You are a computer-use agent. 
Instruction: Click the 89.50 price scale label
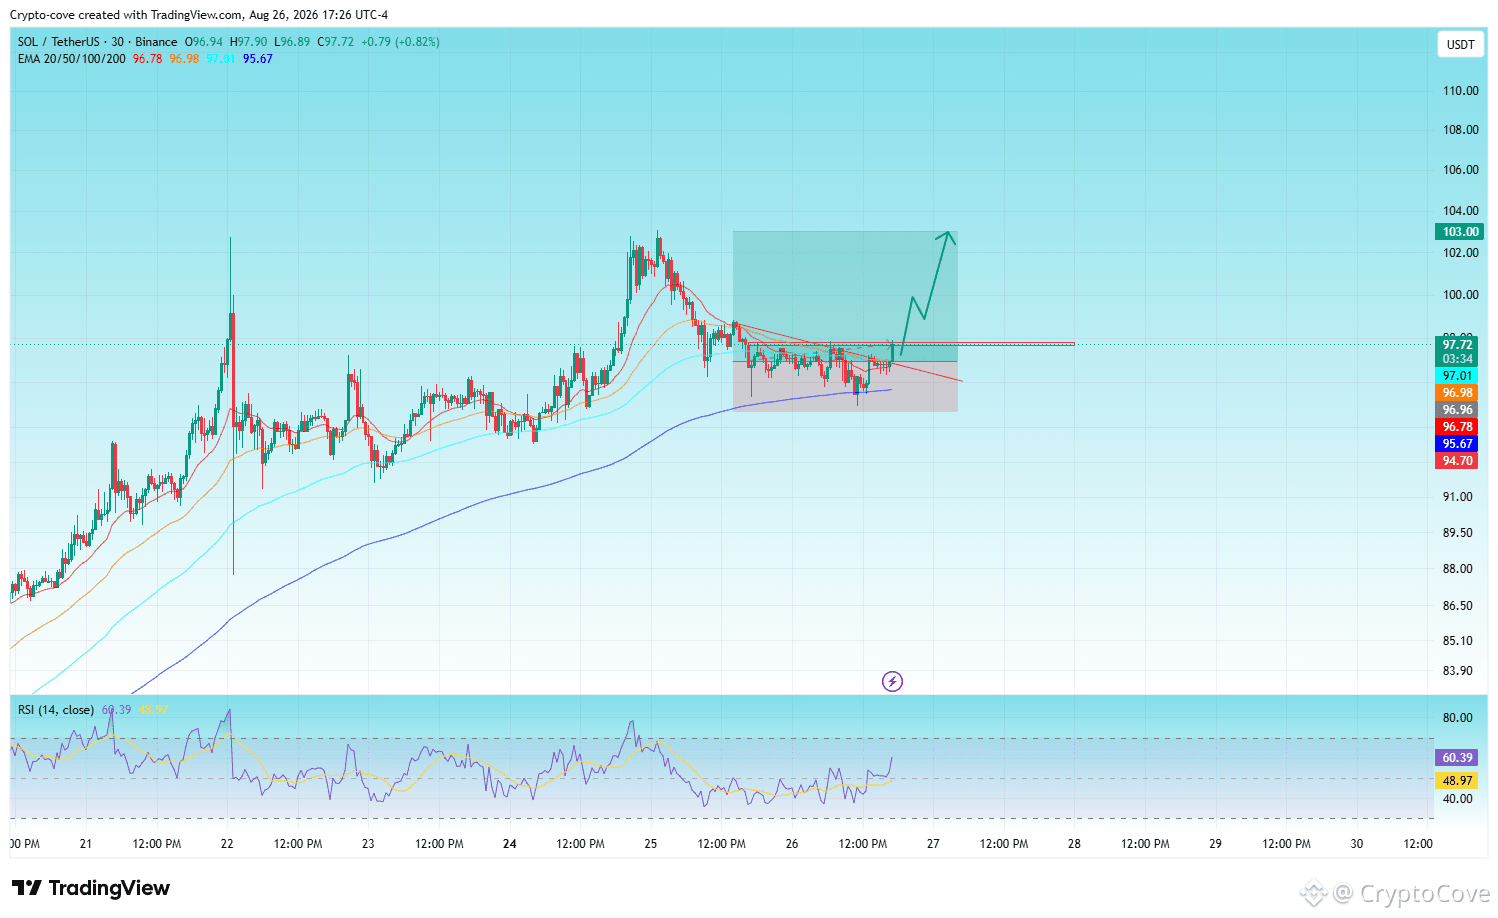tap(1458, 533)
